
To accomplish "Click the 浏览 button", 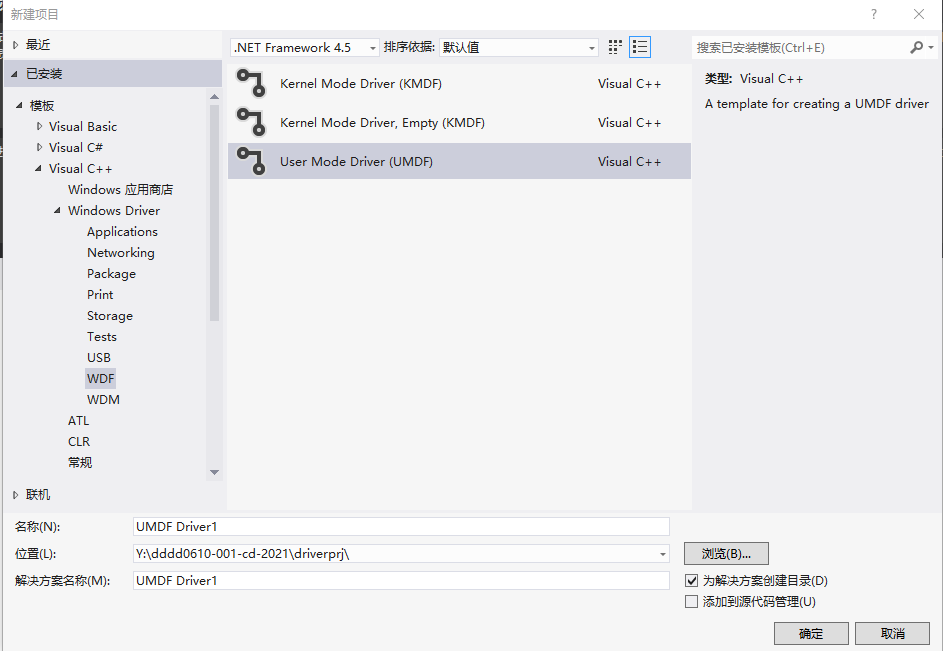I will tap(725, 553).
